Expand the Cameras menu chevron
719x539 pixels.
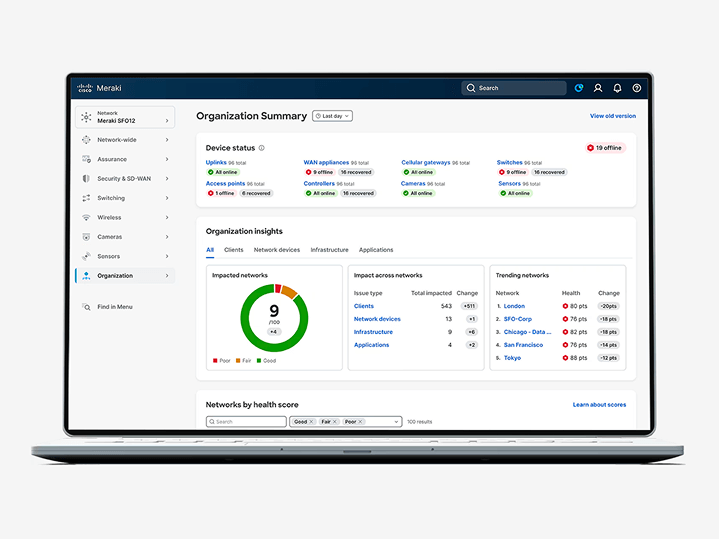click(x=167, y=237)
